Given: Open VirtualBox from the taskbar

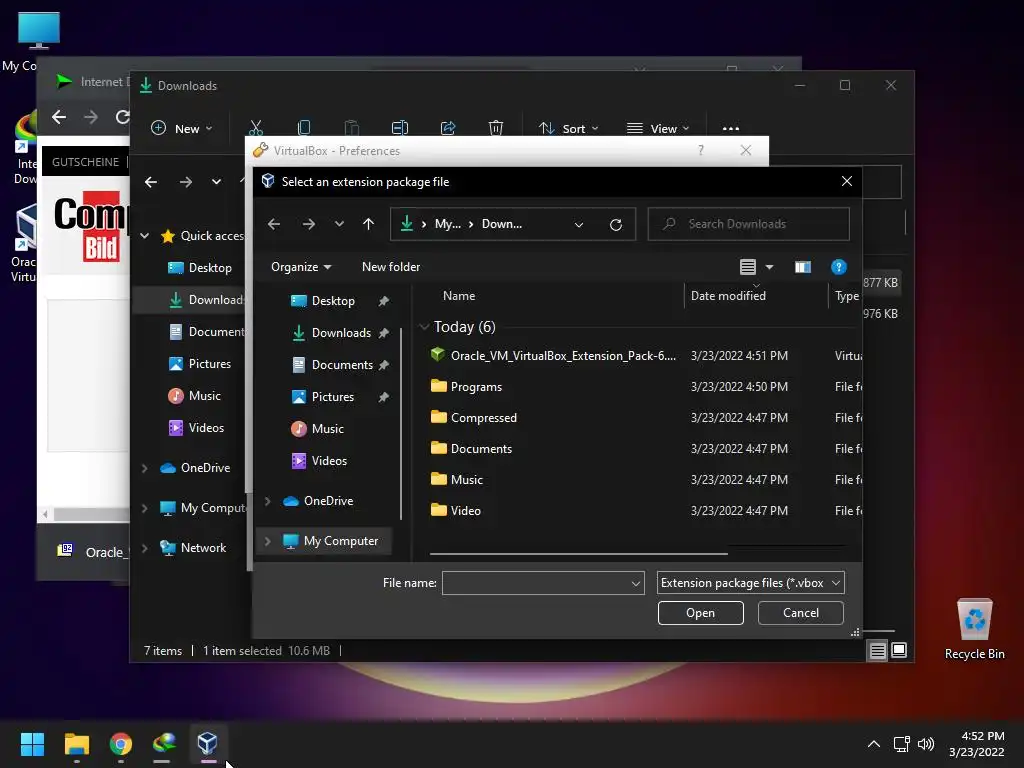Looking at the screenshot, I should click(208, 743).
